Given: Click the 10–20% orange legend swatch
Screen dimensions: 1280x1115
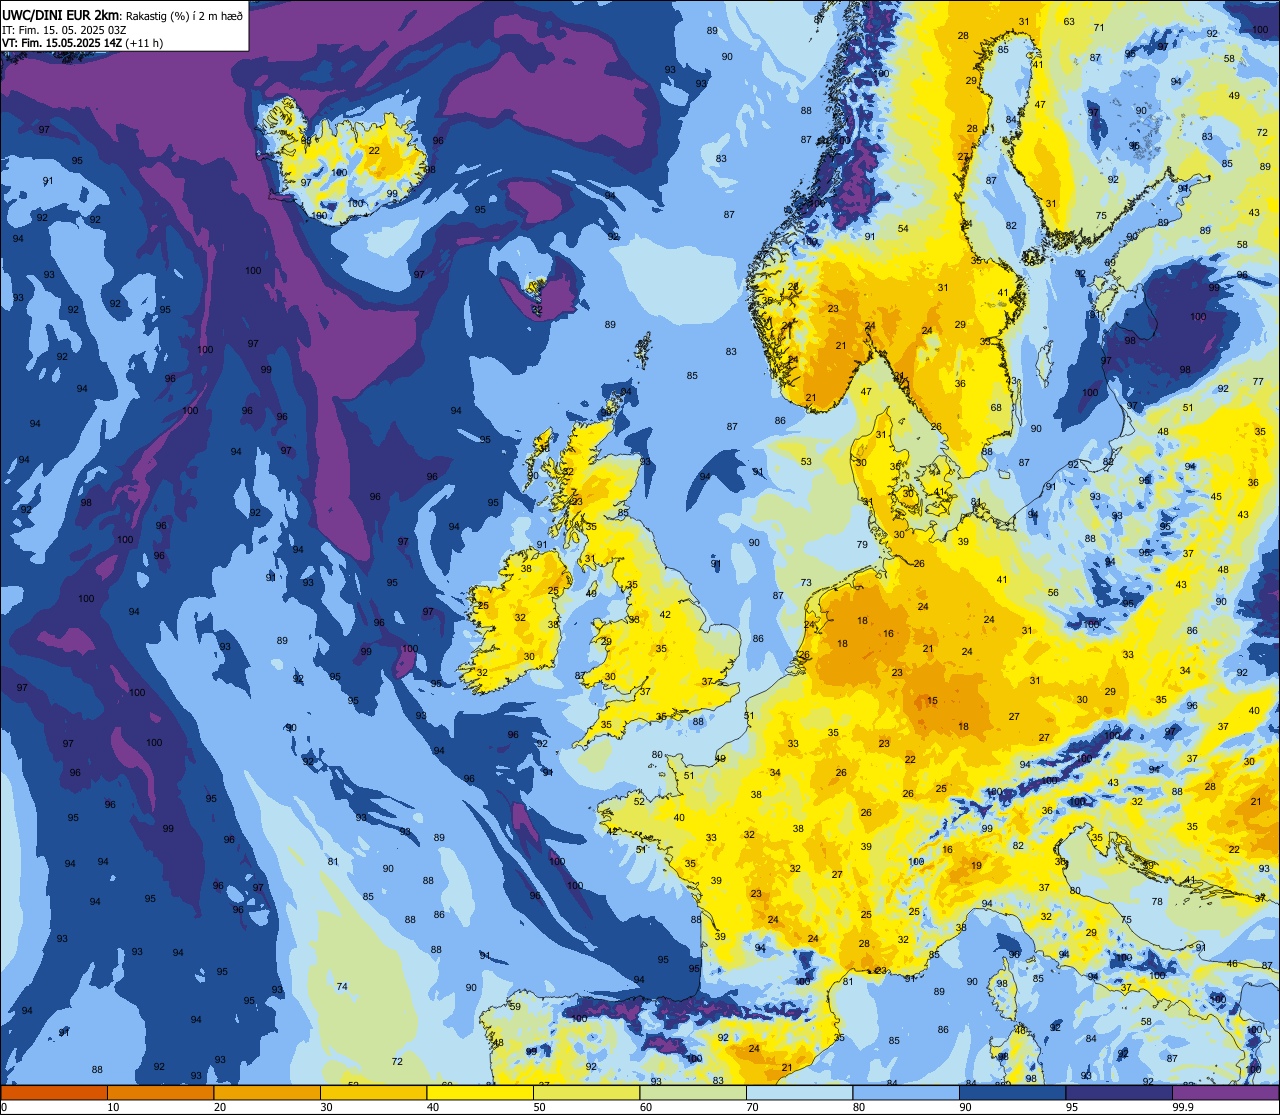Looking at the screenshot, I should point(160,1092).
